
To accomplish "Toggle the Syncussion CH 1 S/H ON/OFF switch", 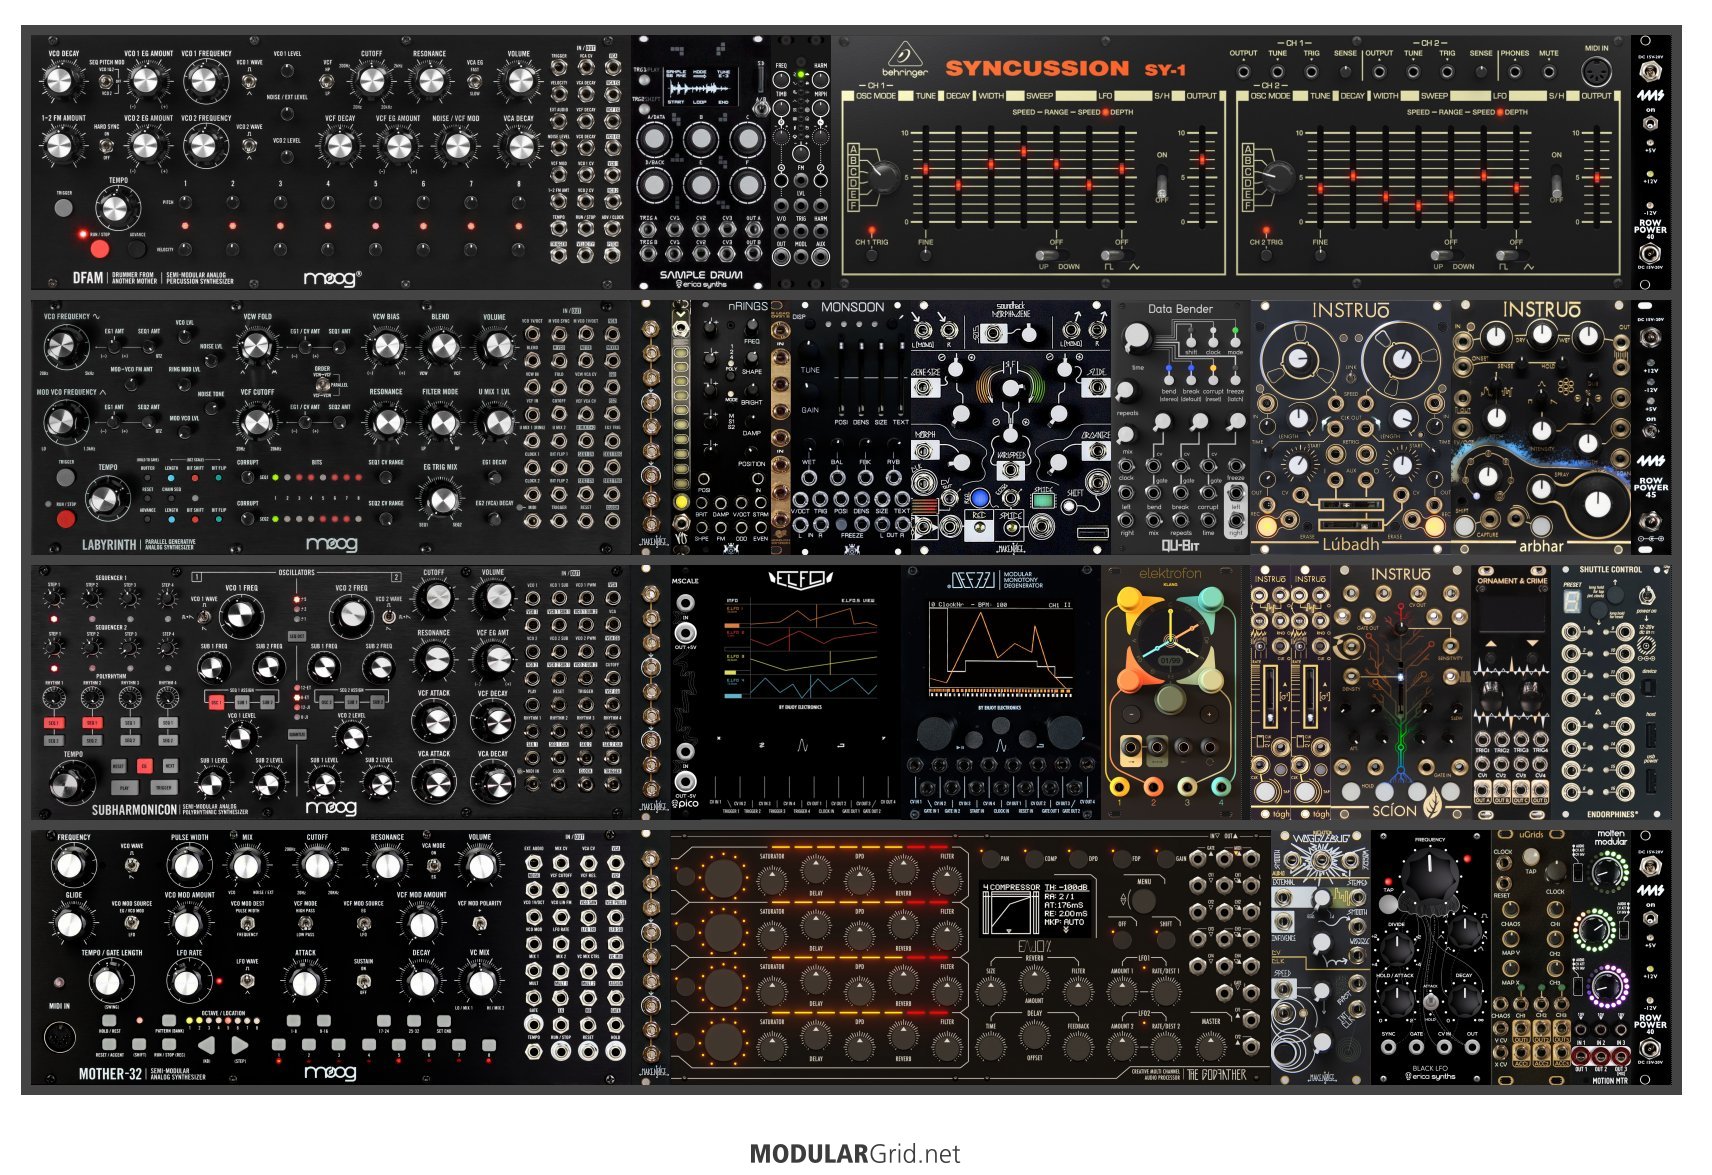I will (x=1162, y=183).
